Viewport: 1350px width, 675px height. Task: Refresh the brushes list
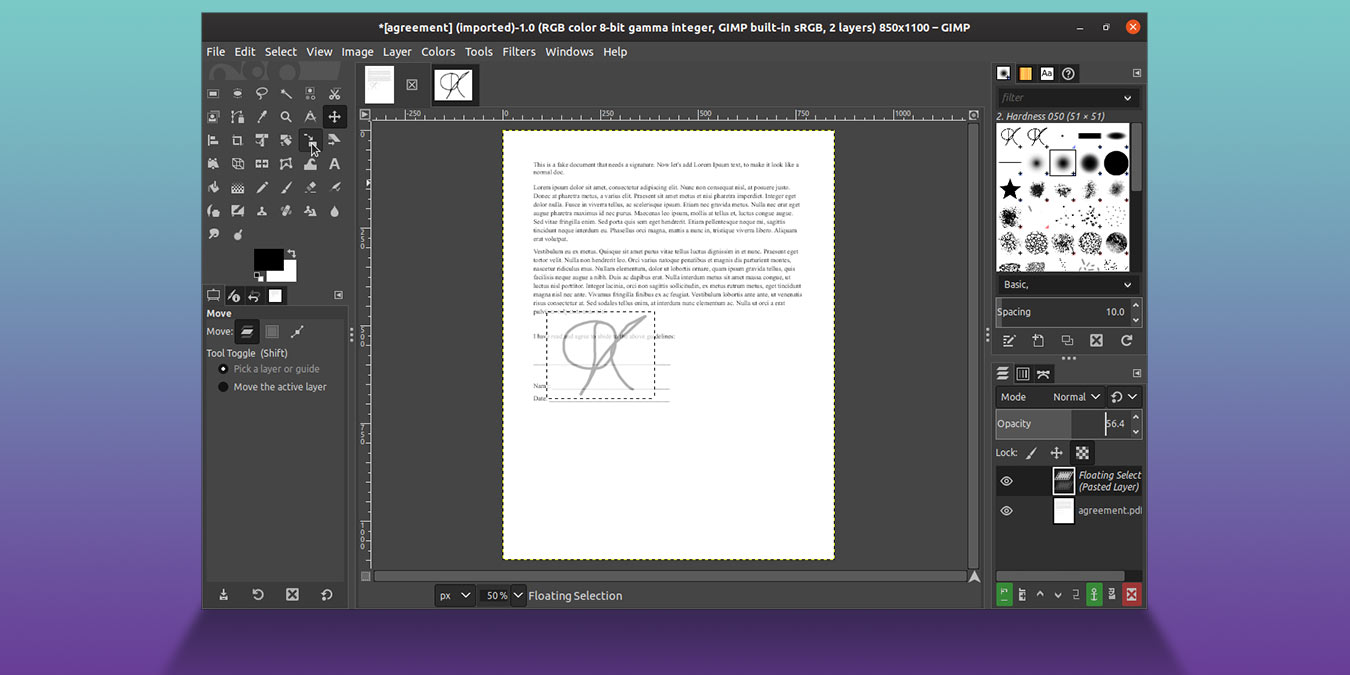click(x=1124, y=340)
